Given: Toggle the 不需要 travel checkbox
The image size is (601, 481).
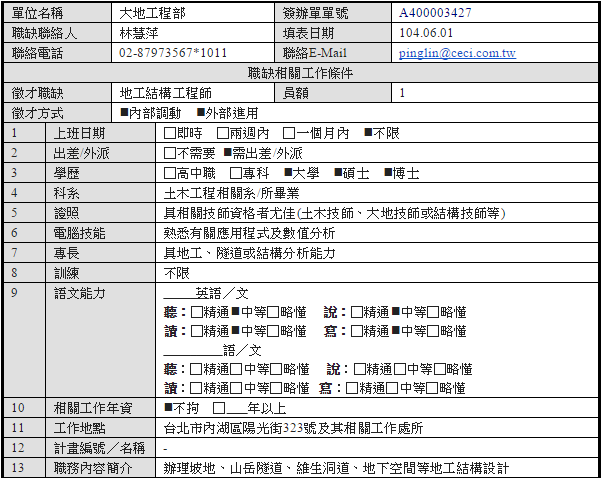Looking at the screenshot, I should (170, 153).
